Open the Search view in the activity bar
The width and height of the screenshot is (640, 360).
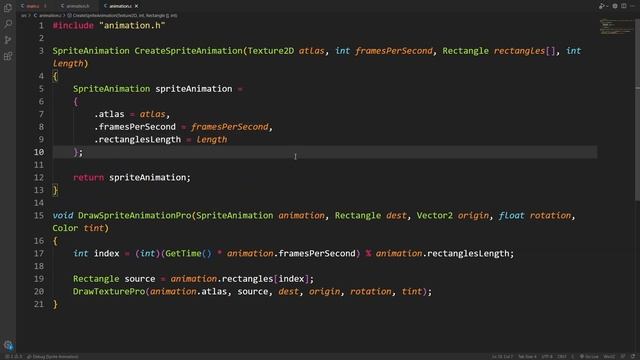pos(8,24)
